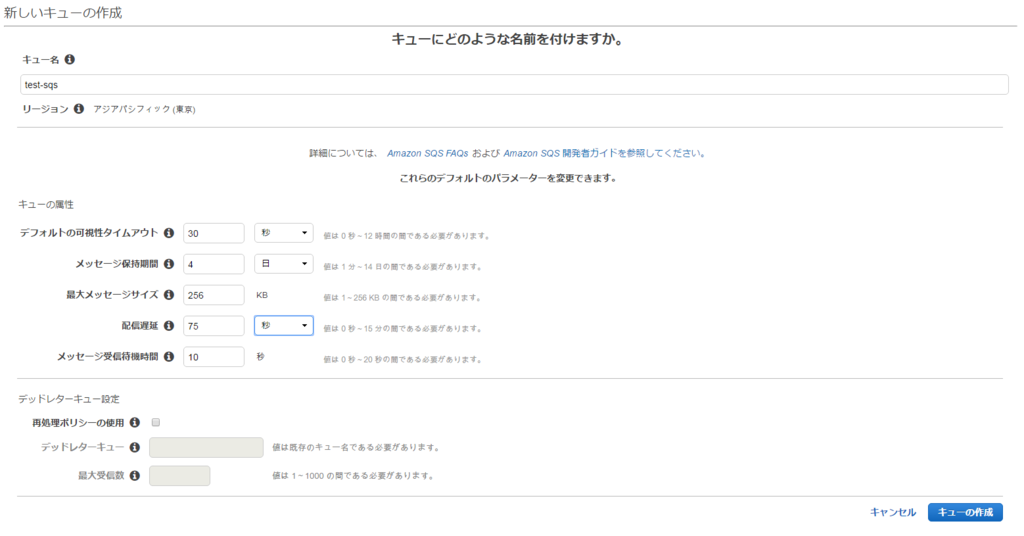Viewport: 1024px width, 536px height.
Task: Click the info icon next to キュー名
Action: (x=70, y=59)
